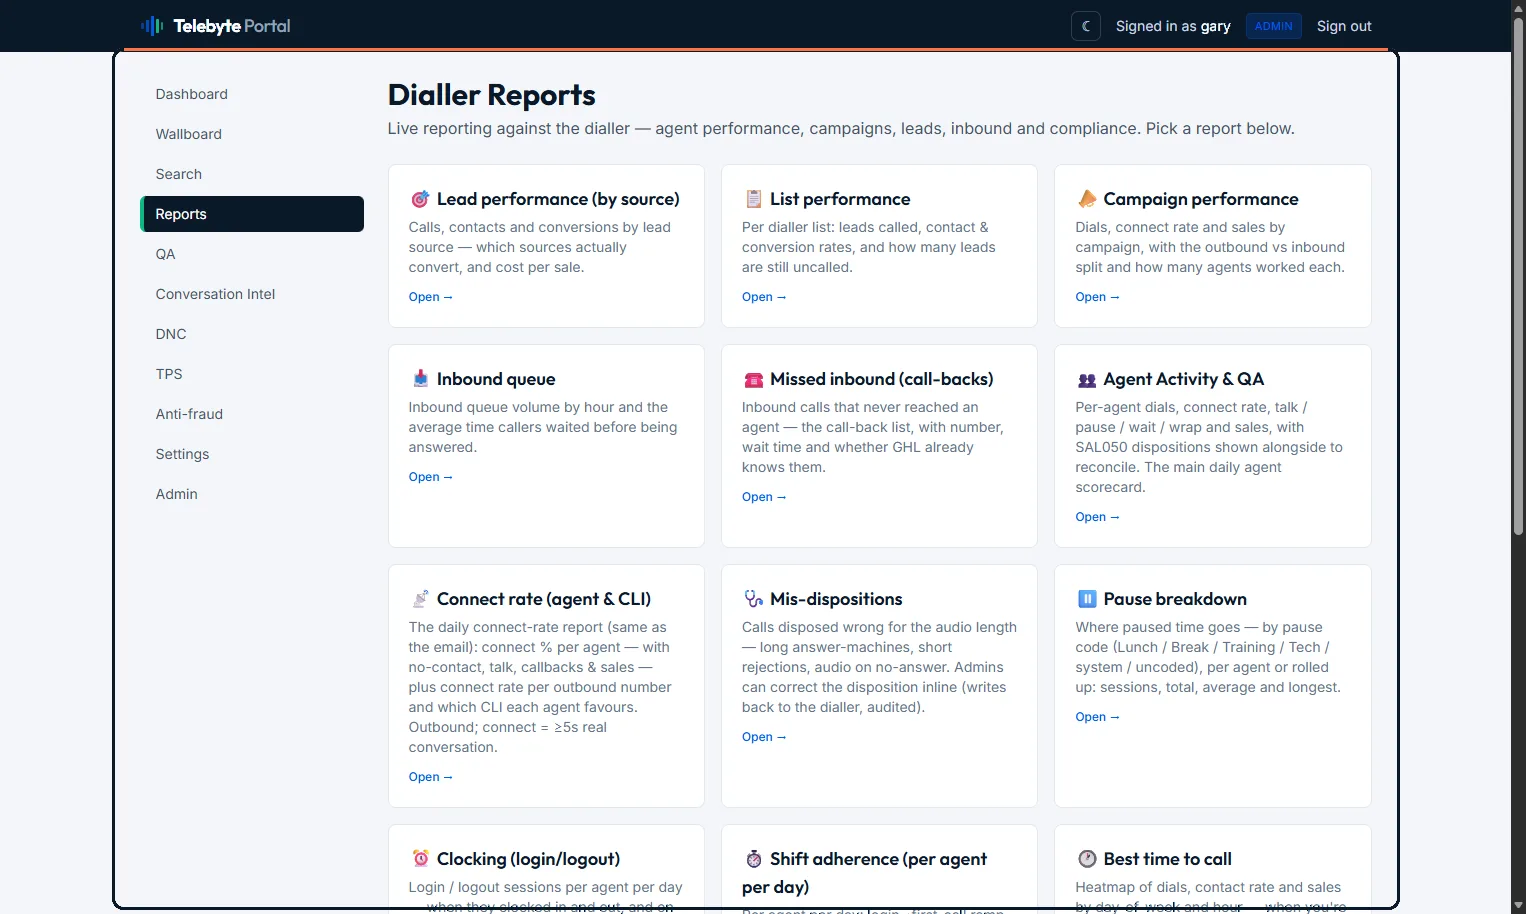Viewport: 1526px width, 914px height.
Task: Open the Search sidebar item
Action: coord(252,174)
